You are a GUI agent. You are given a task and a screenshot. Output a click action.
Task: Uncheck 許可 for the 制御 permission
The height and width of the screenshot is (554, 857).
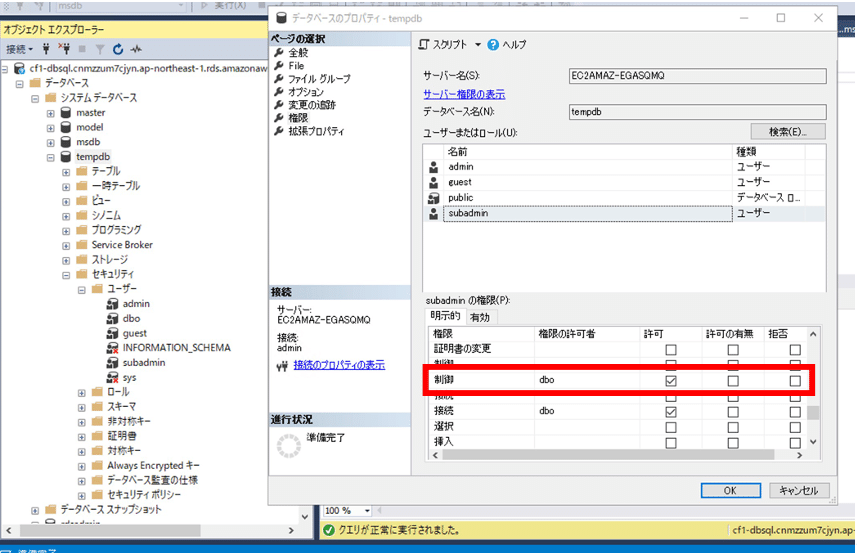point(671,381)
